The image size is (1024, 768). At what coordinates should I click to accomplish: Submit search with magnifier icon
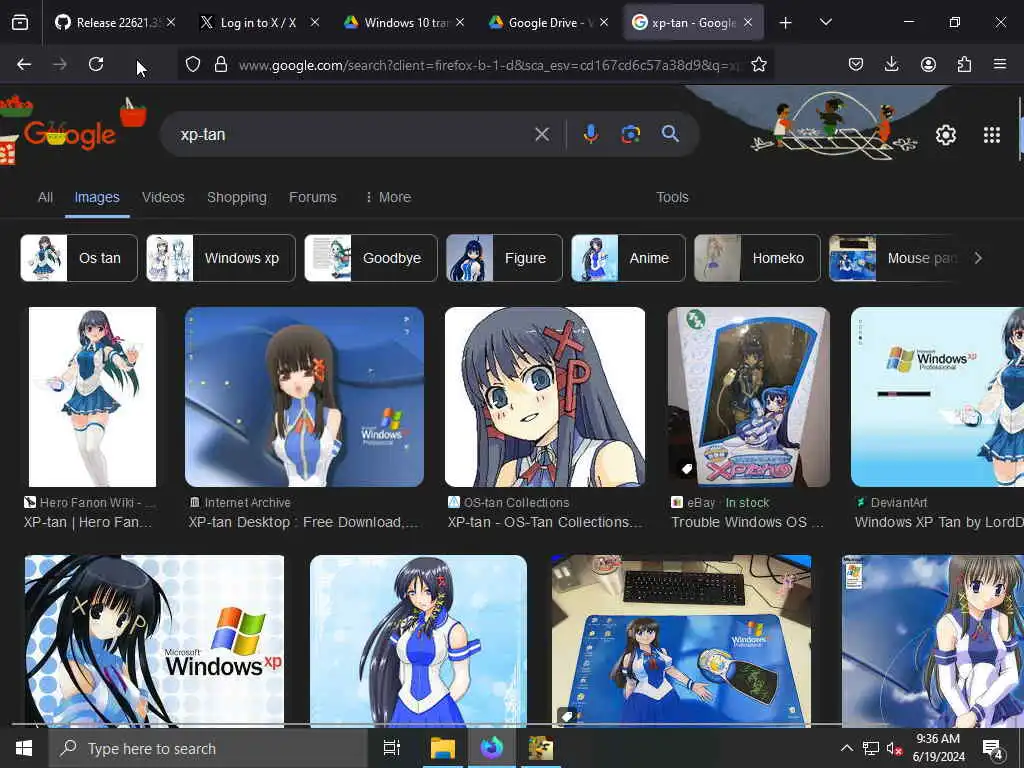(x=670, y=134)
